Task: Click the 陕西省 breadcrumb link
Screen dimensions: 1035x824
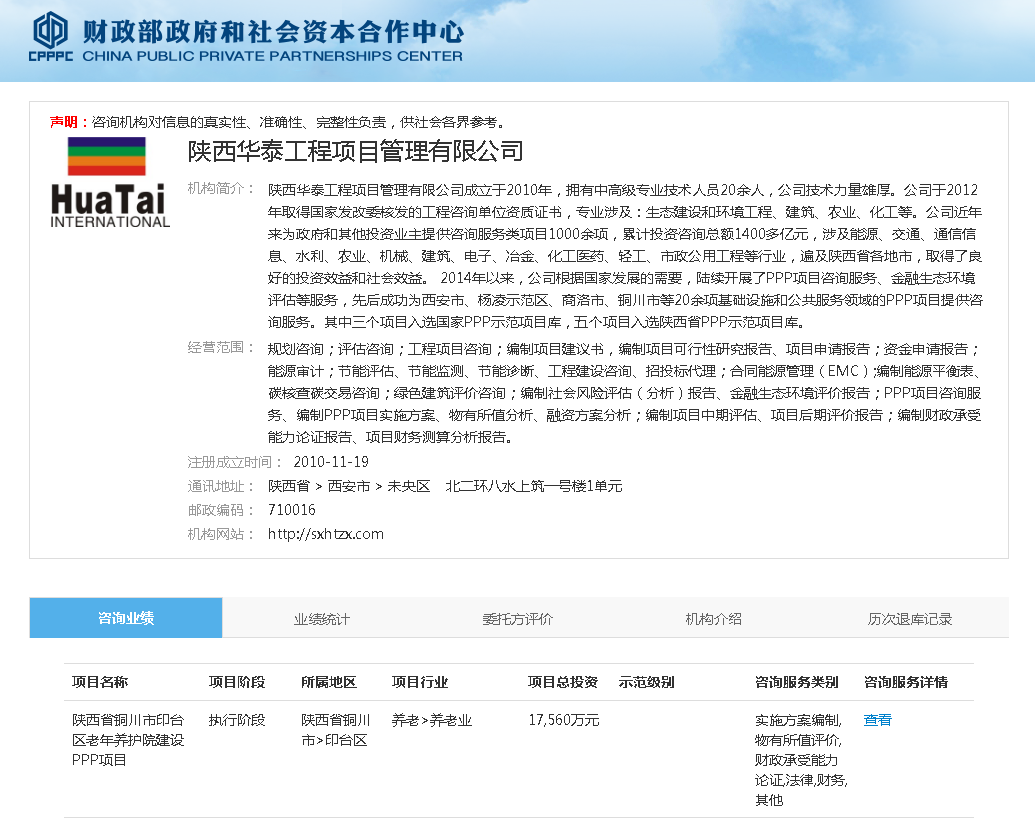Action: (291, 487)
